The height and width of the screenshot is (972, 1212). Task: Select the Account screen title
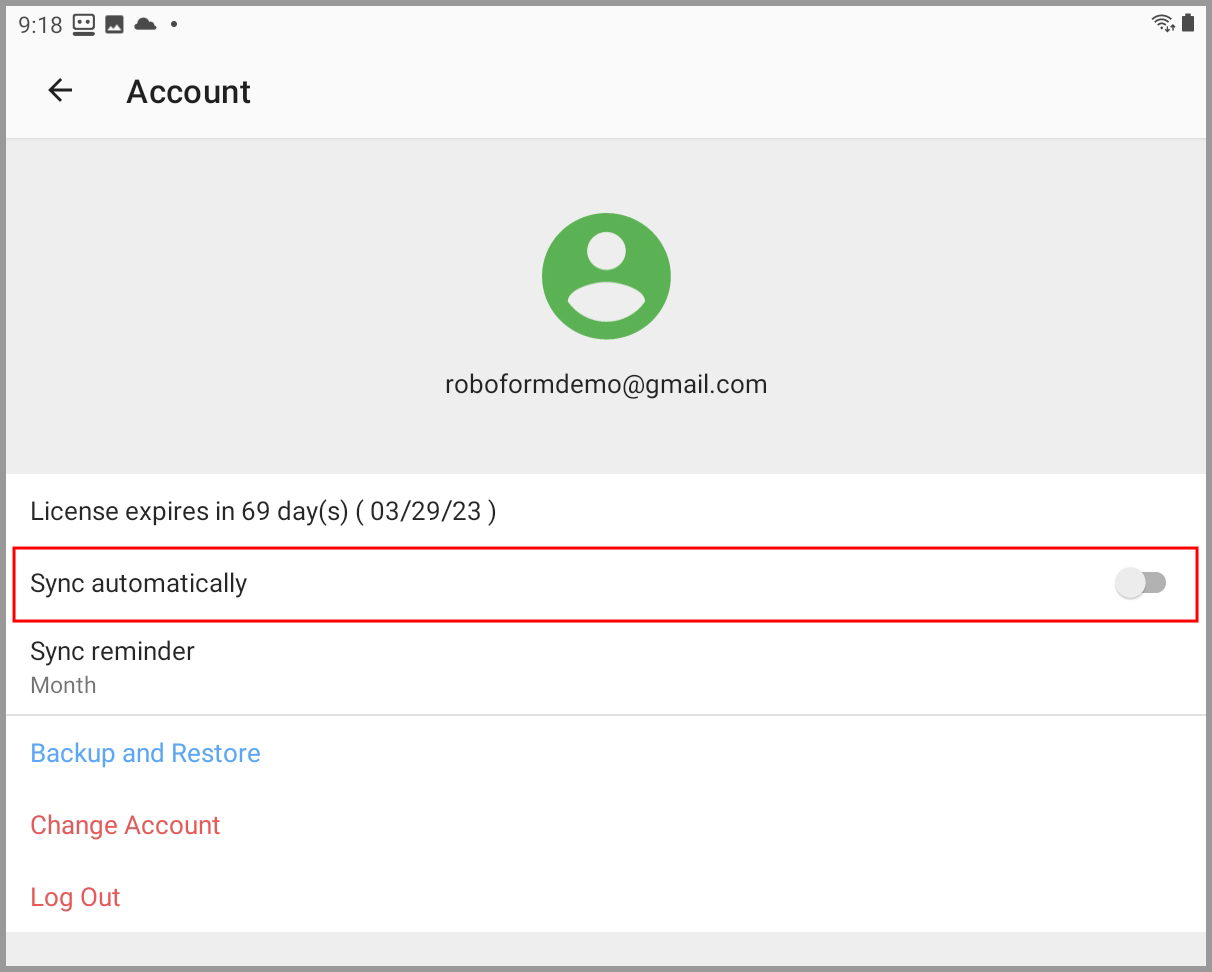coord(188,91)
